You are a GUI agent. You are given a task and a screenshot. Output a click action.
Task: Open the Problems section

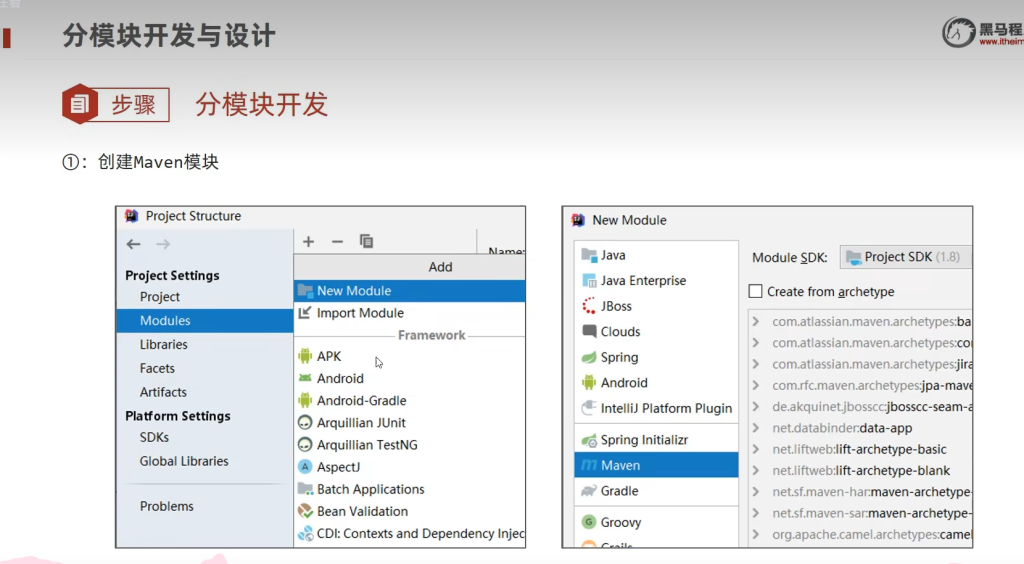coord(167,506)
